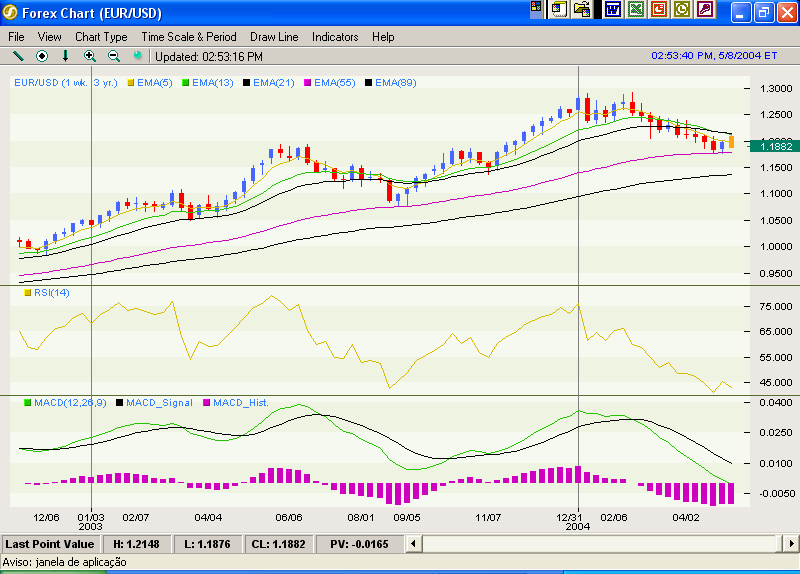Expand the Indicators menu
Screen dimensions: 800x574
click(x=335, y=37)
